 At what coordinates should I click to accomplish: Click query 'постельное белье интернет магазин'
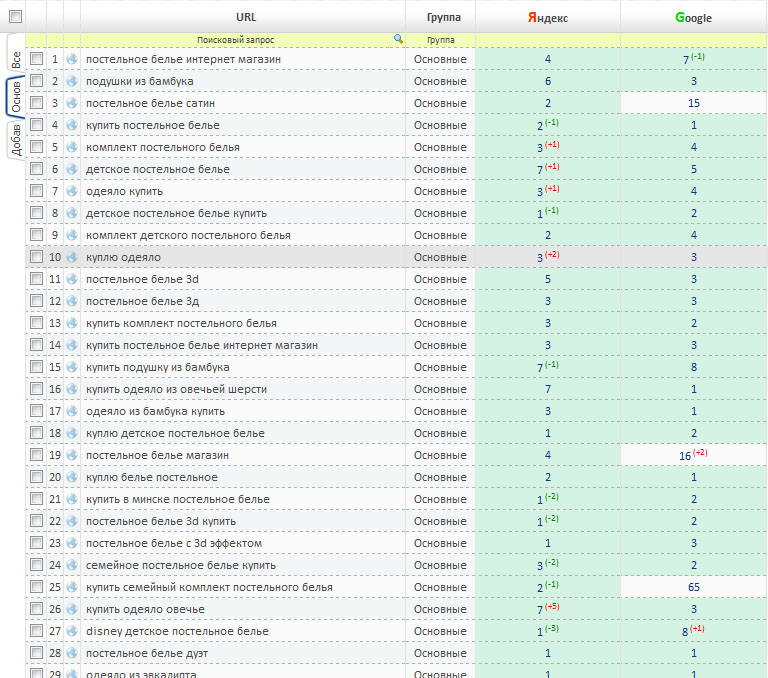pos(183,59)
